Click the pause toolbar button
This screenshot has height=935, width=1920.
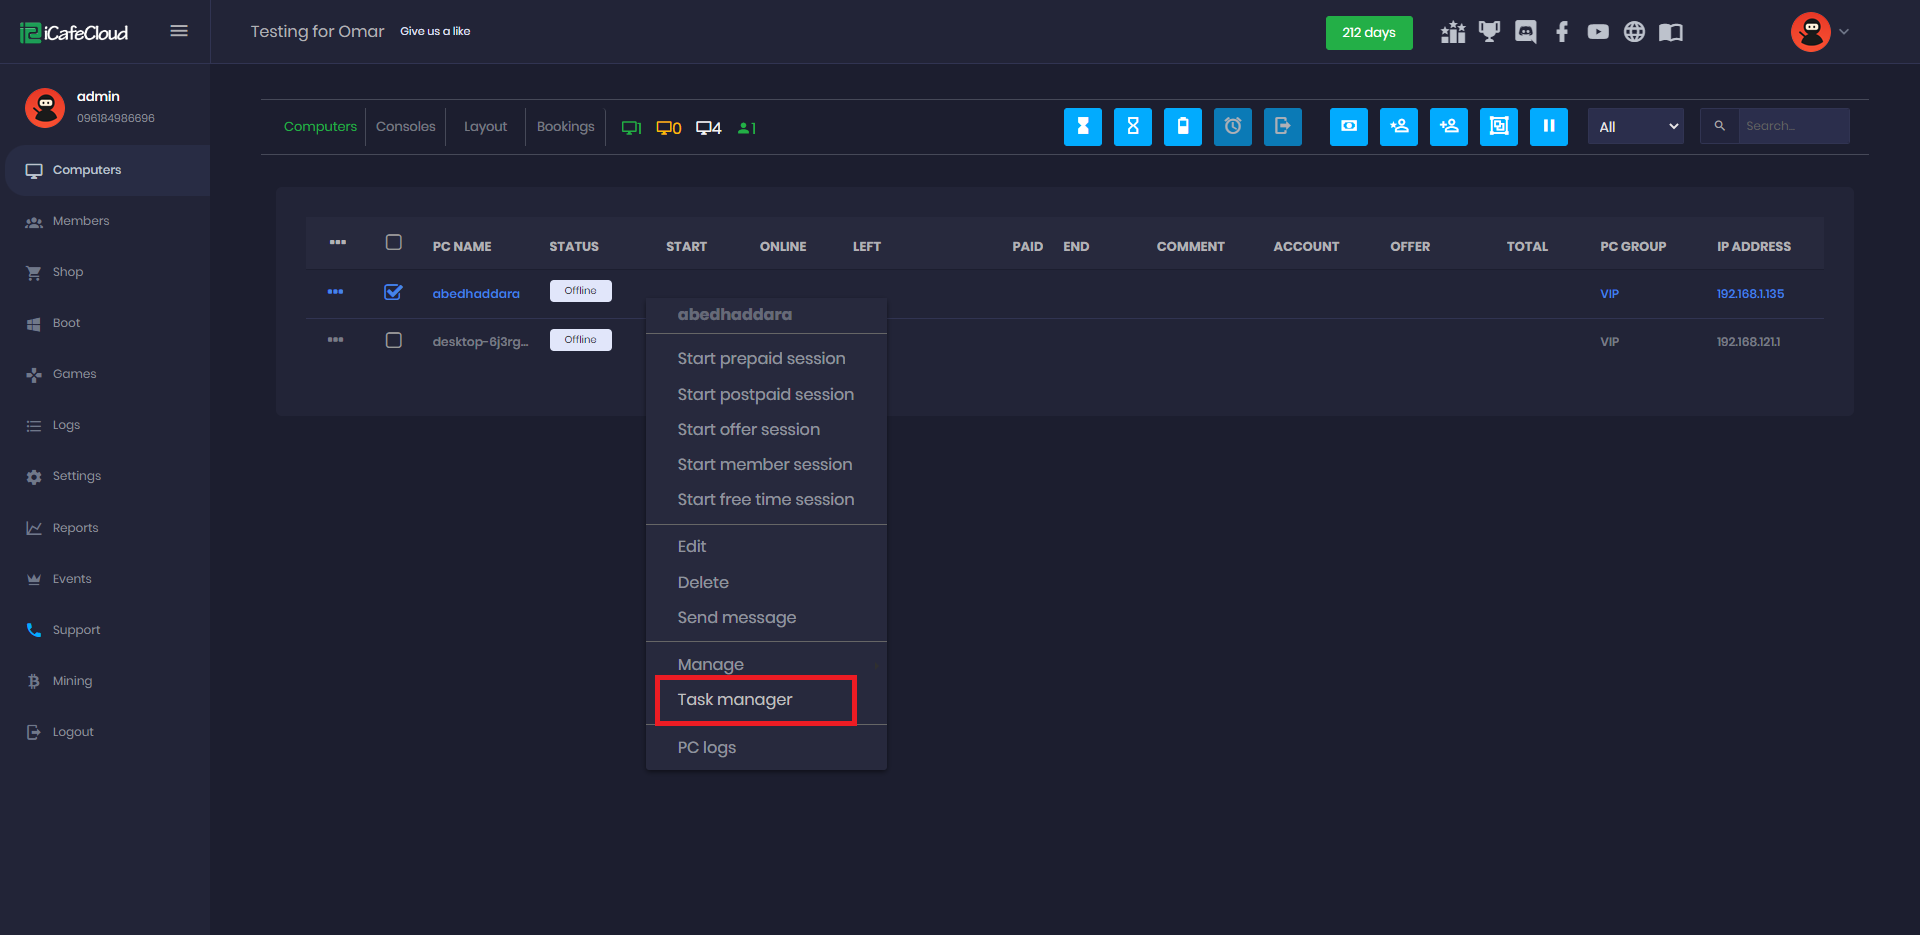1548,127
